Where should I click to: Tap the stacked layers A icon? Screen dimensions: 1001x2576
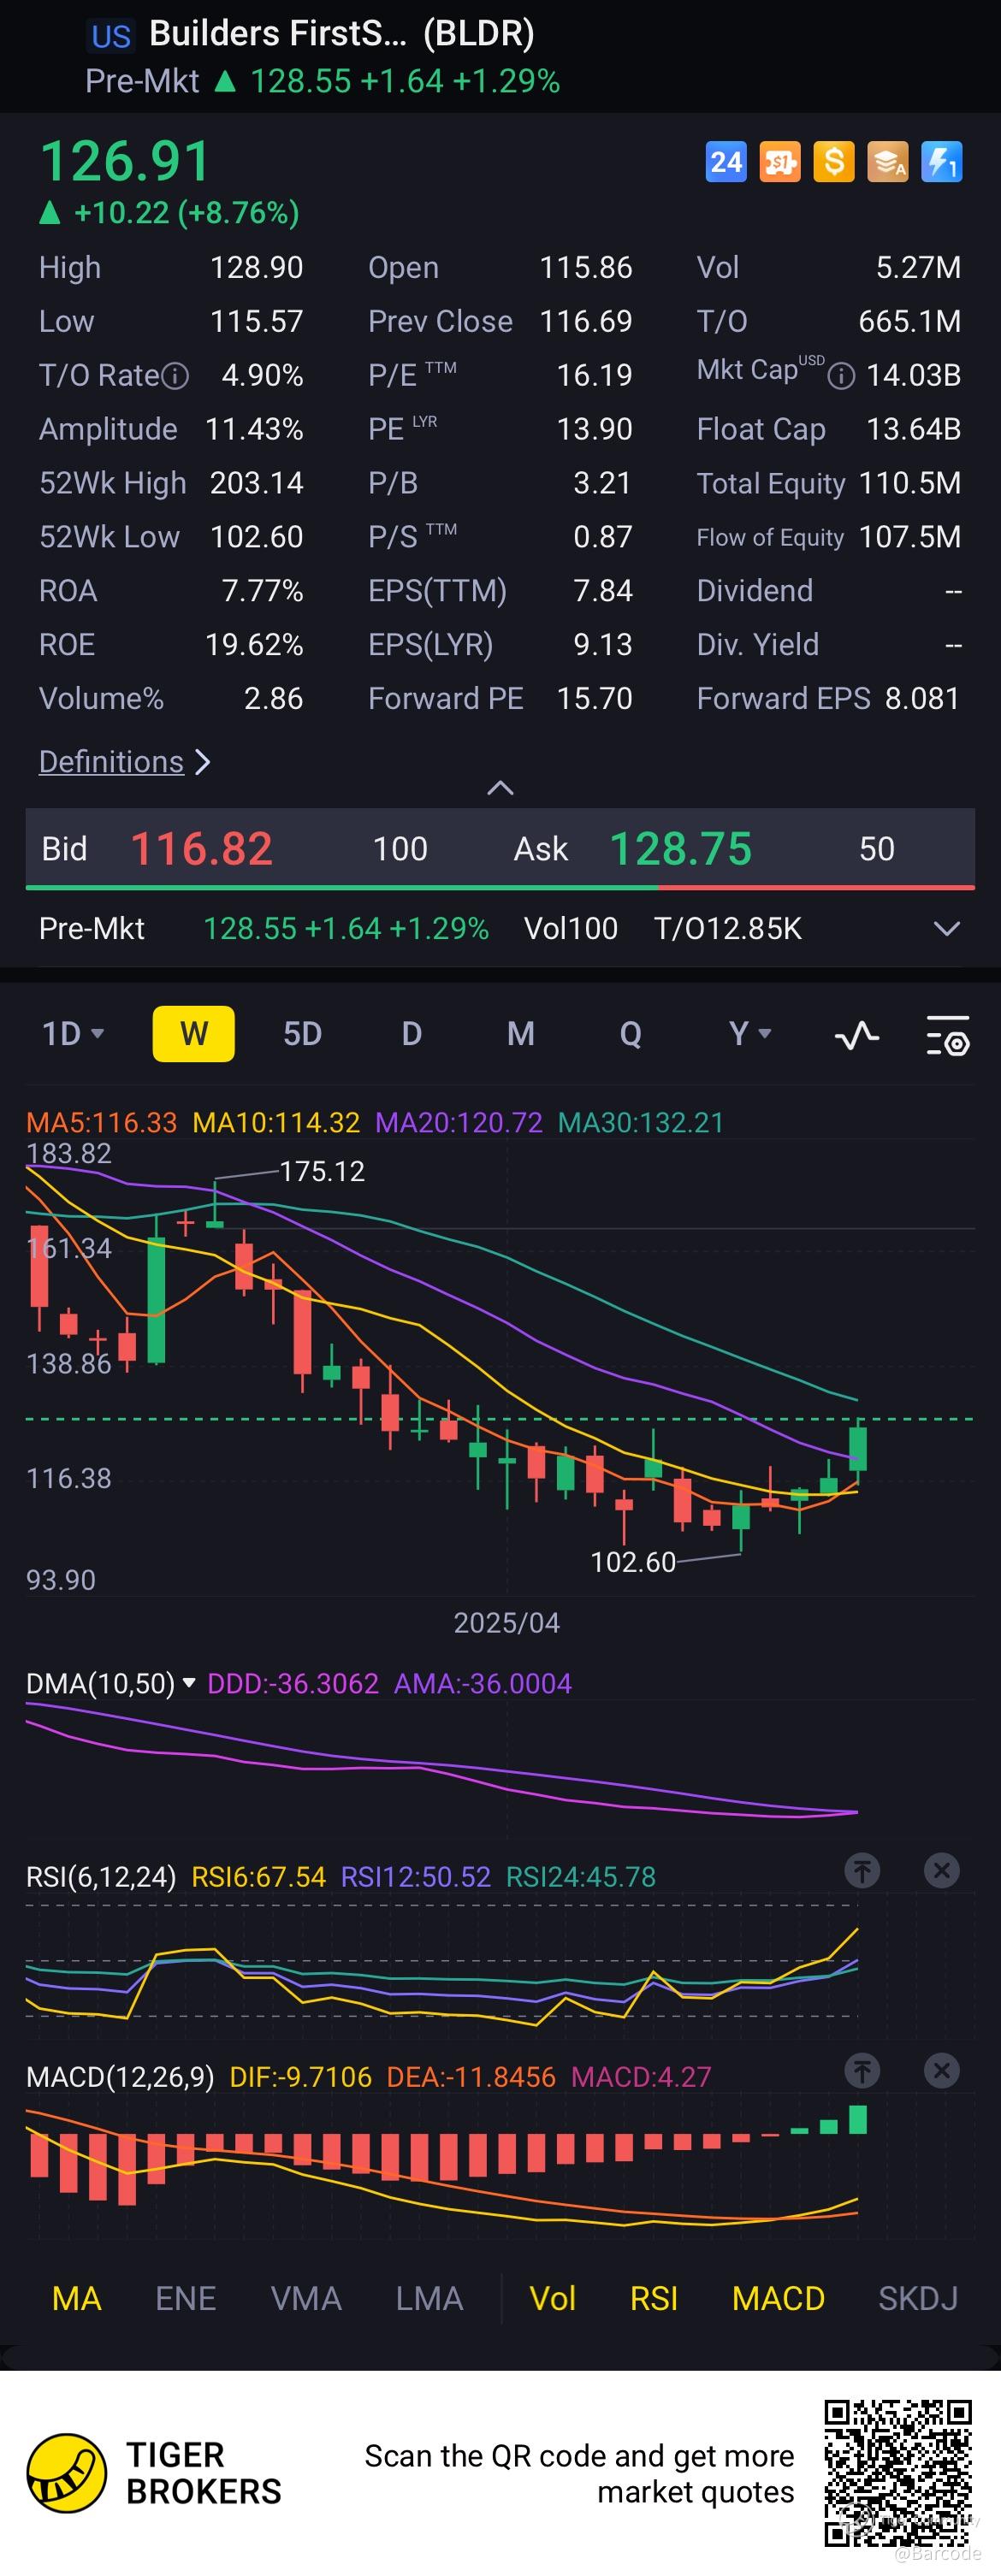pos(888,161)
